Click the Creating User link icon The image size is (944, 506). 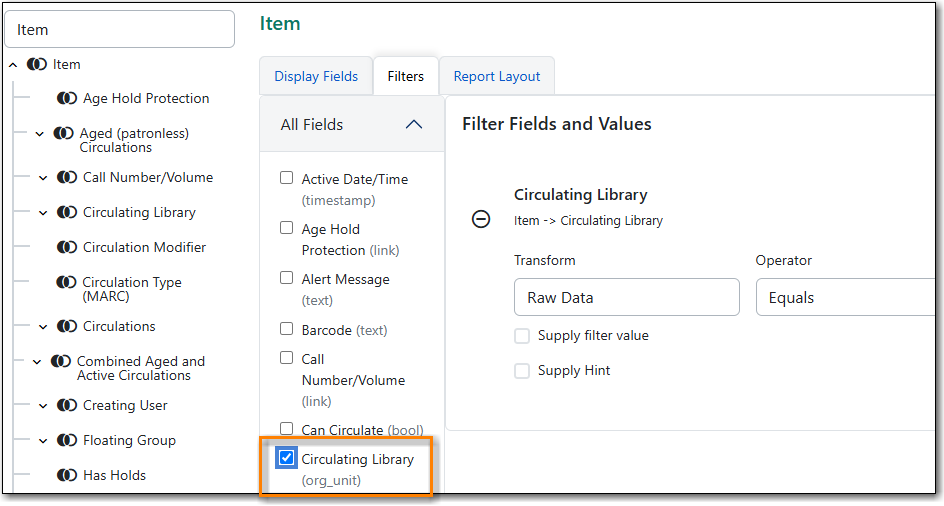coord(67,405)
